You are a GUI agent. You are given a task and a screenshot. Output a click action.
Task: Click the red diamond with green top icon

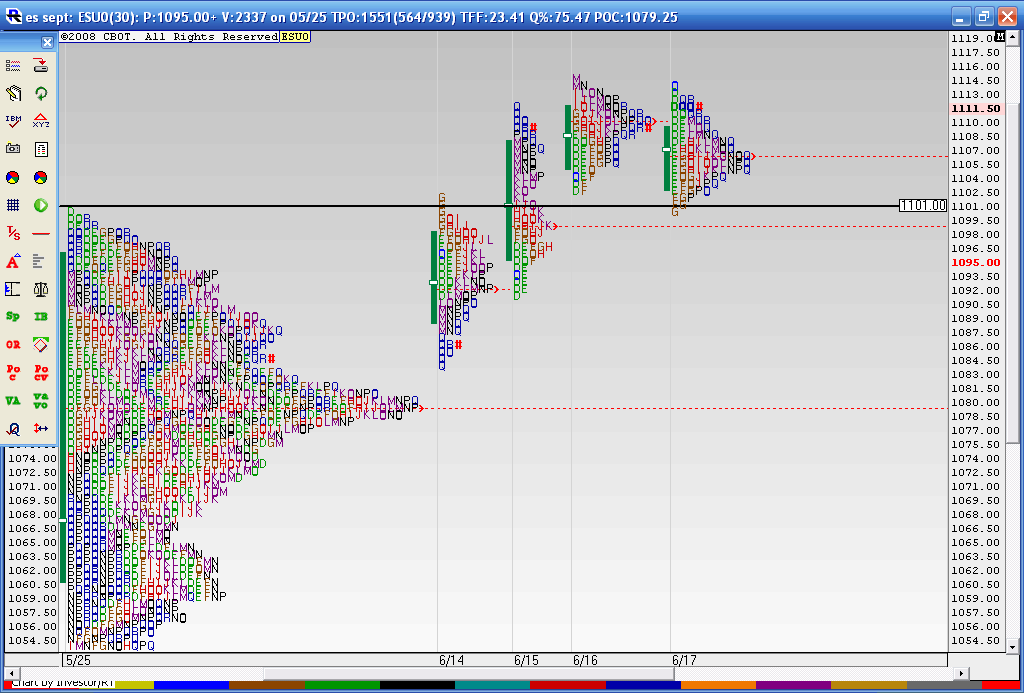coord(40,344)
